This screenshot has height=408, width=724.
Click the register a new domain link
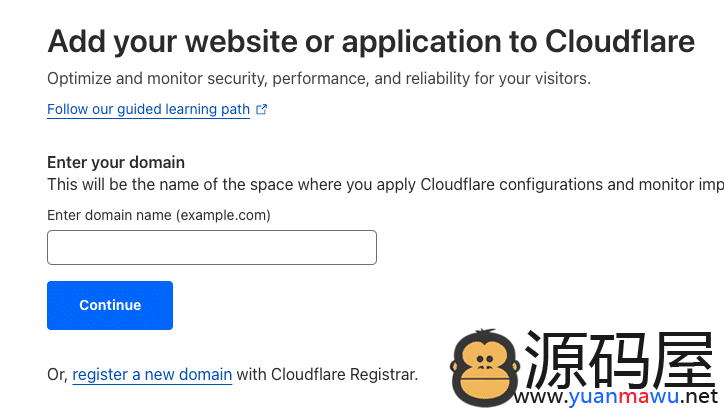pos(152,374)
